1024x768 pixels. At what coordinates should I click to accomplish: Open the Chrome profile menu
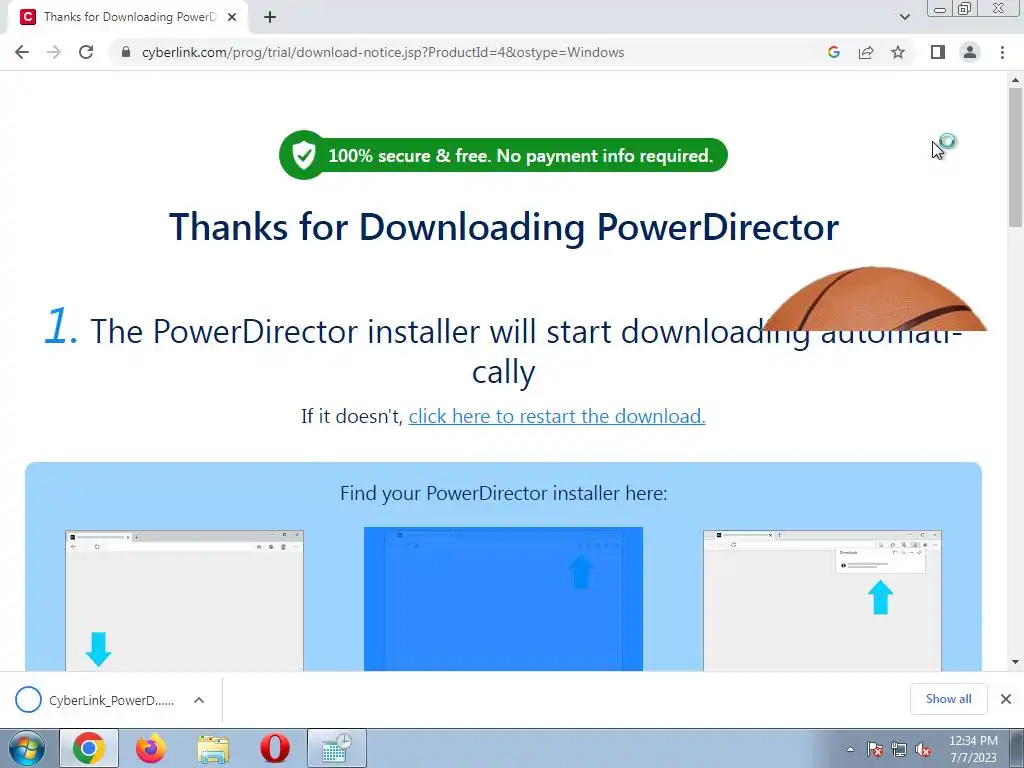tap(970, 52)
